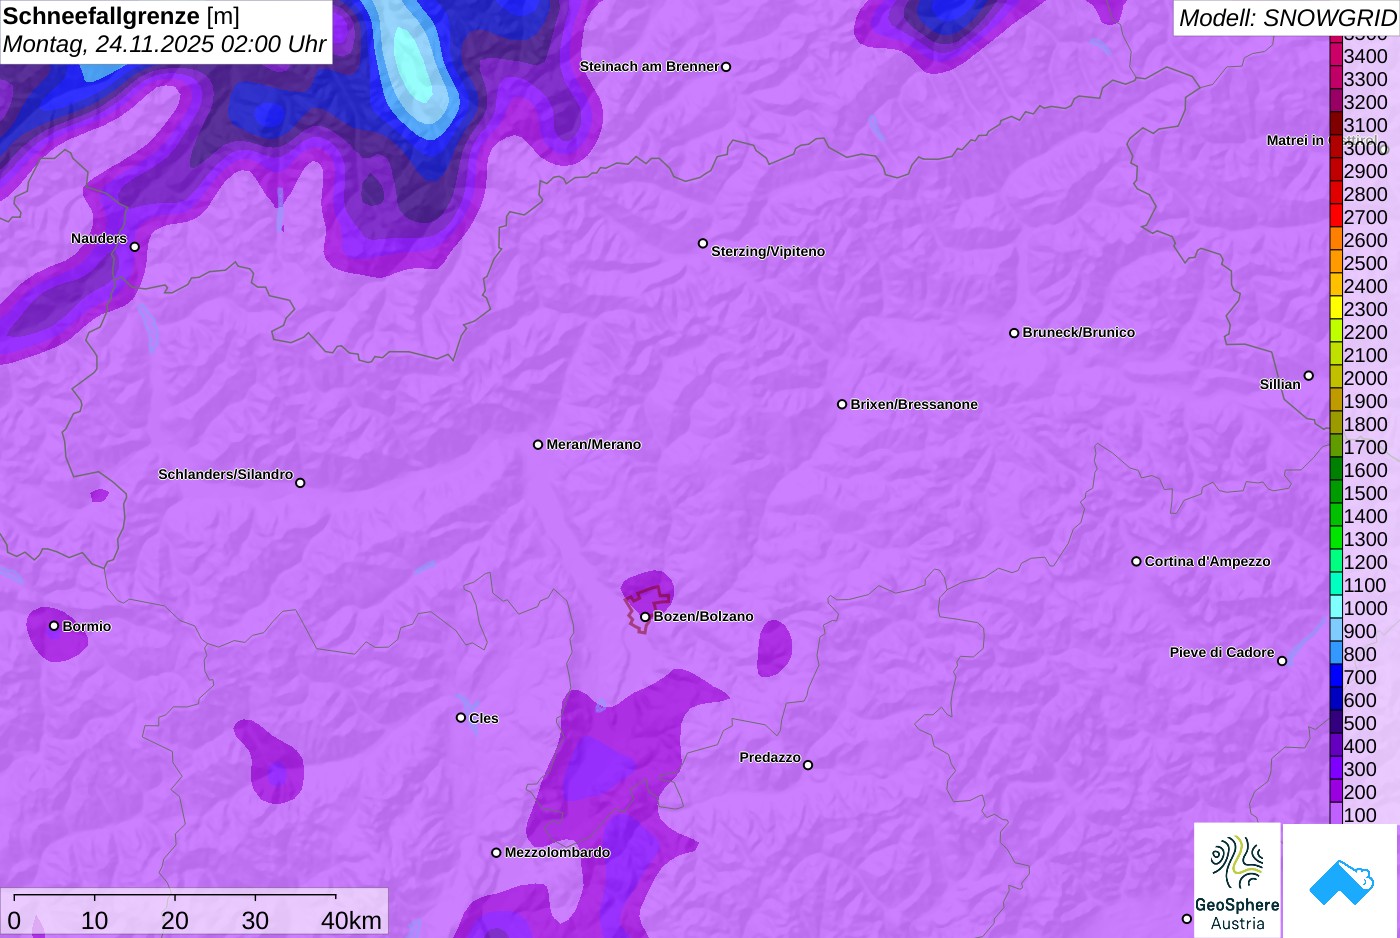The image size is (1400, 938).
Task: Pick the bright green legend swatch near 1300
Action: tap(1336, 539)
